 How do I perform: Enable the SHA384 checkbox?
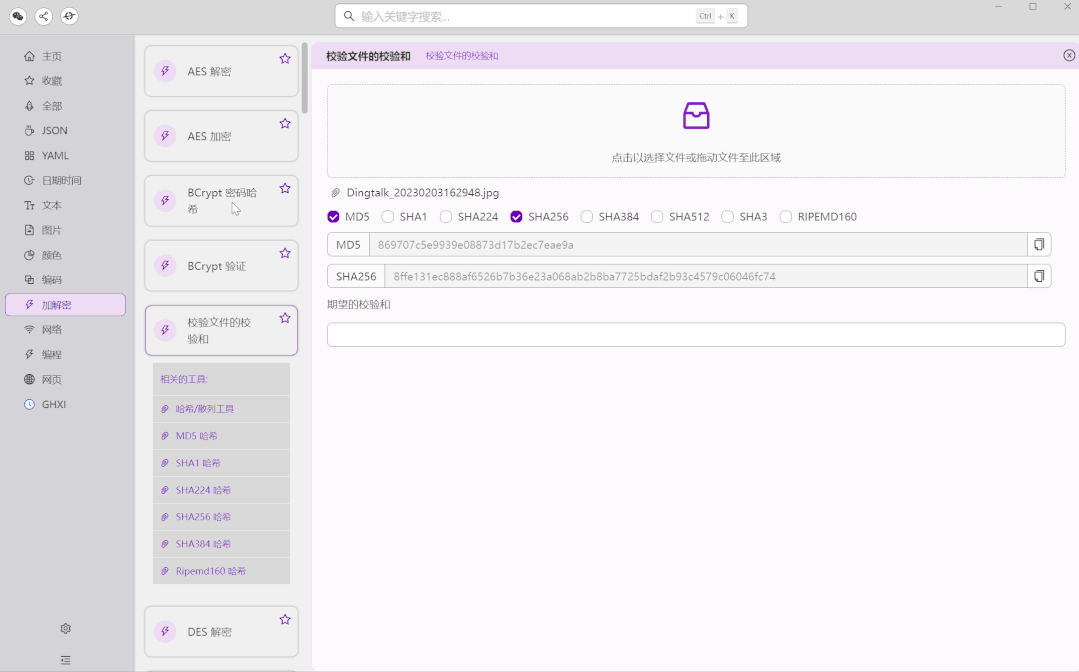click(586, 217)
